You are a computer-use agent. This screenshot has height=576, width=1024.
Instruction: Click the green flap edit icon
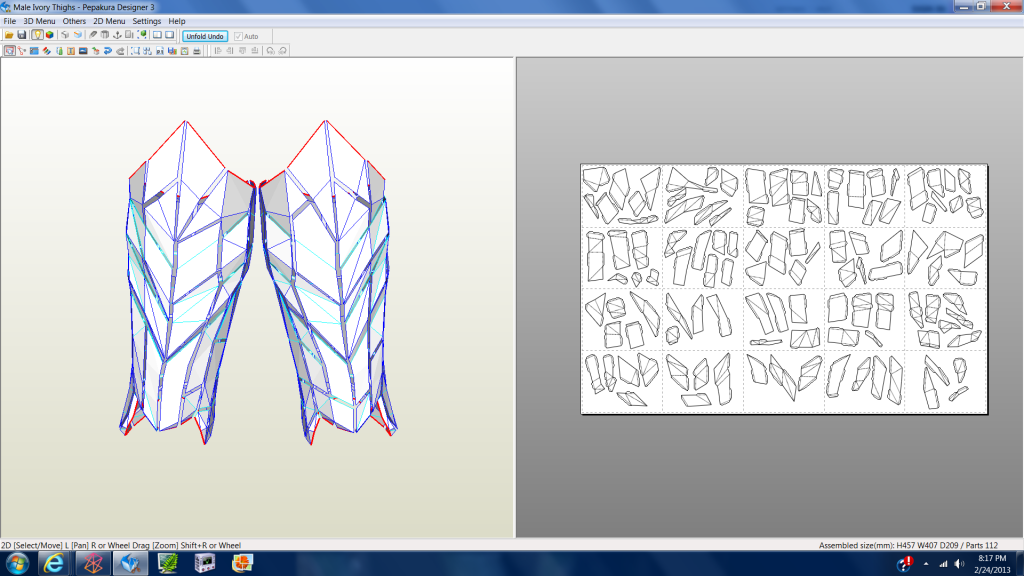click(59, 50)
